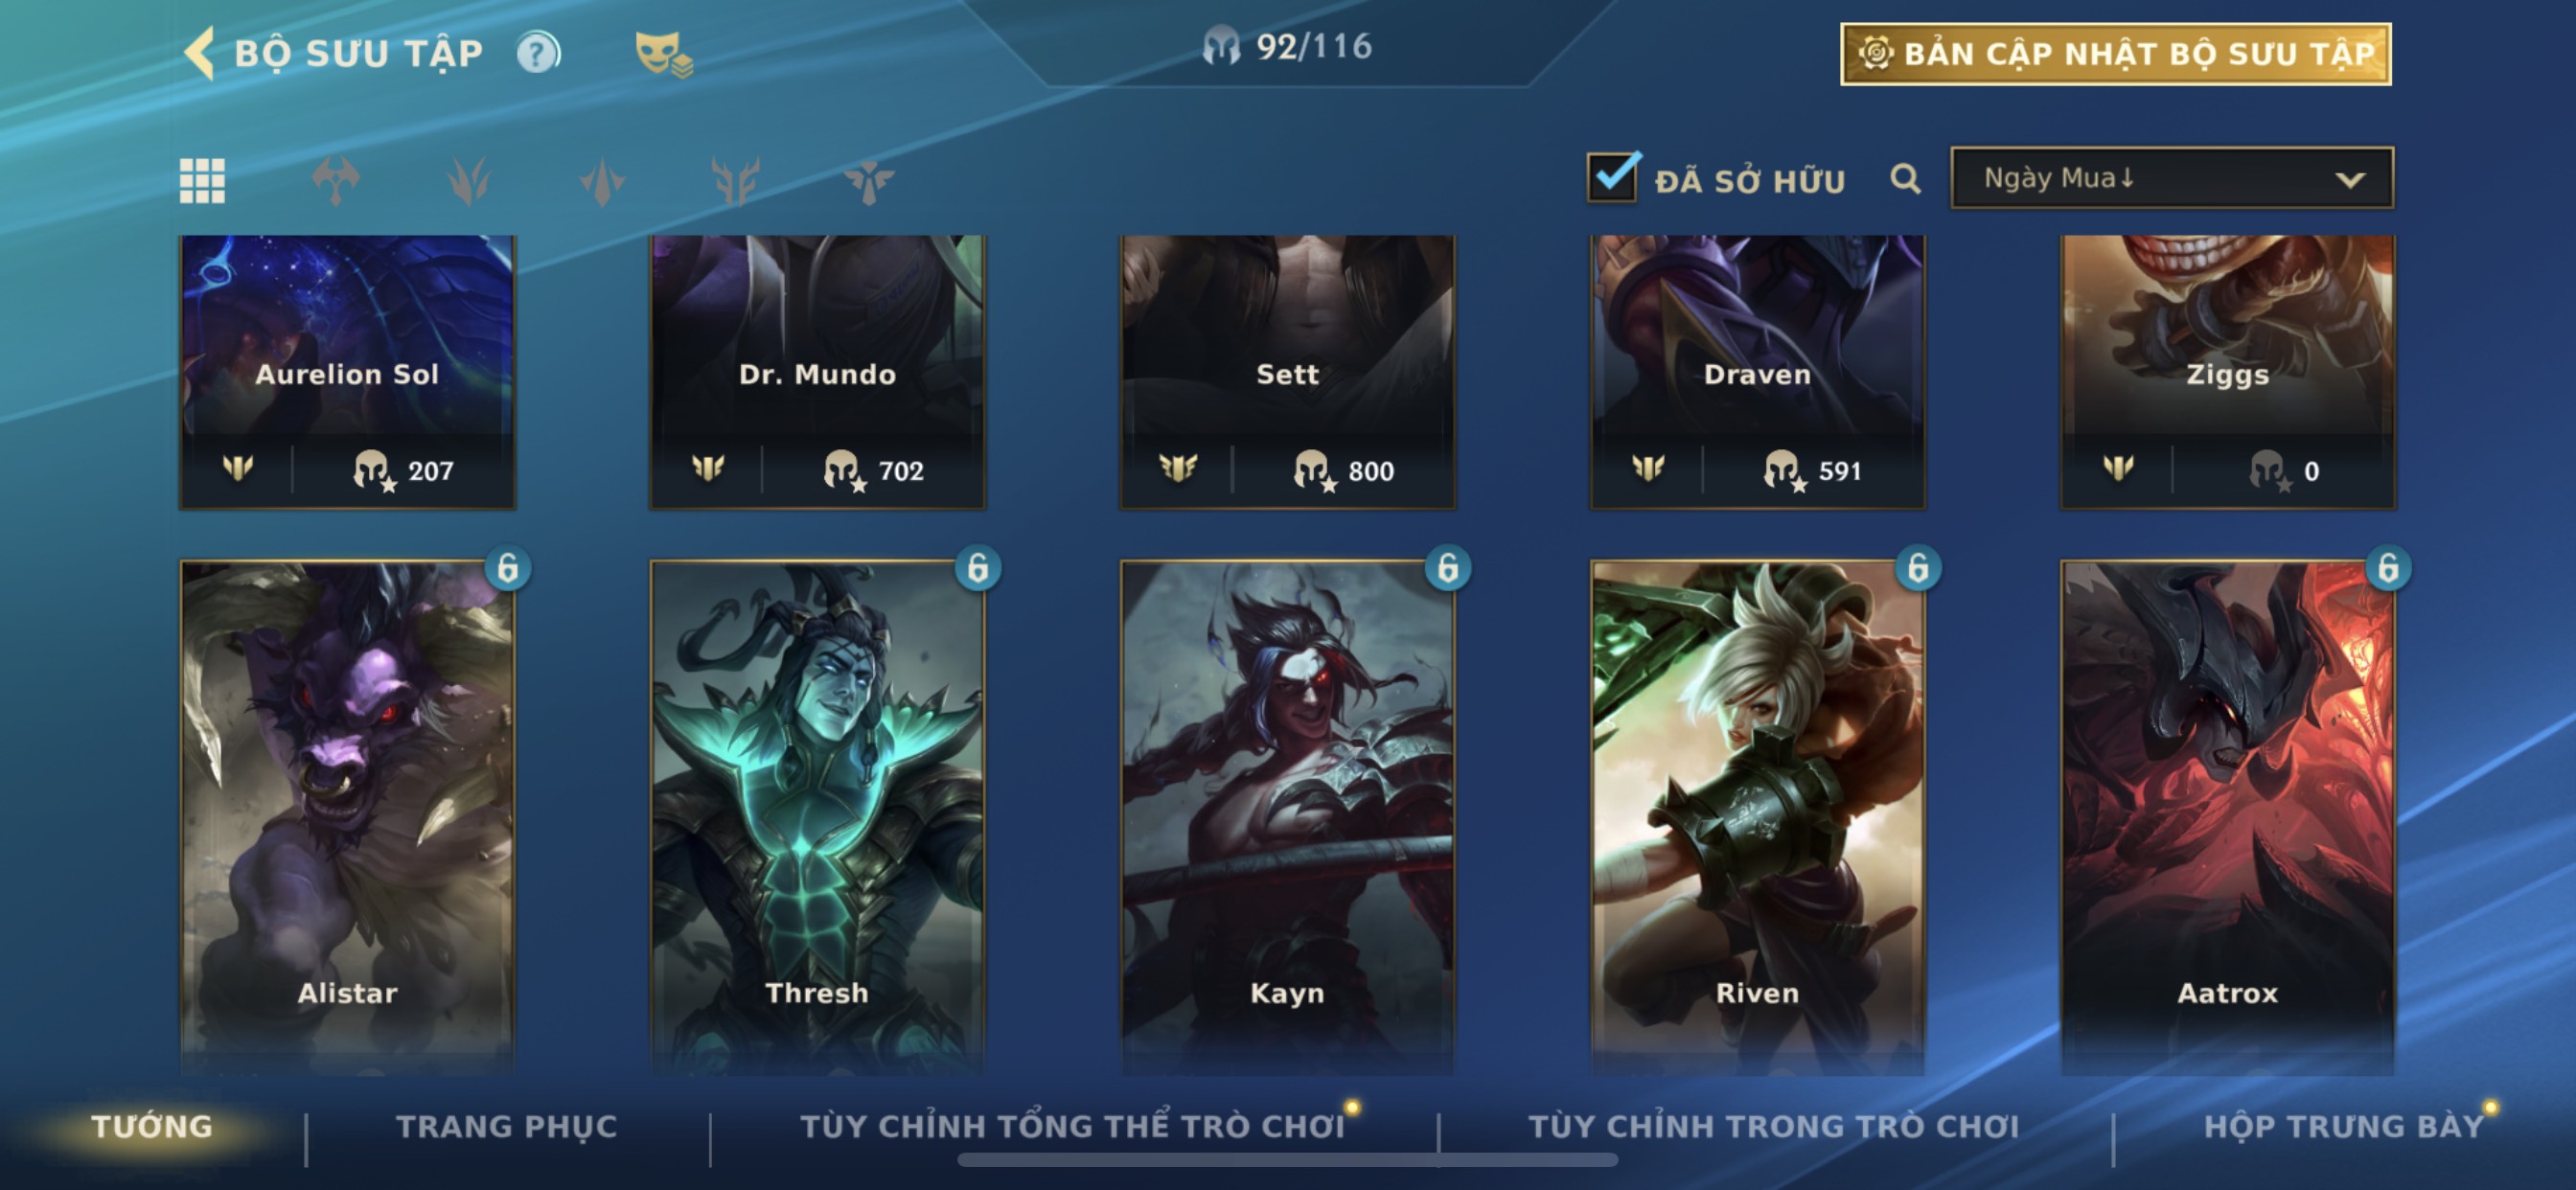Open the Ngày Mua sort dropdown

(2171, 178)
